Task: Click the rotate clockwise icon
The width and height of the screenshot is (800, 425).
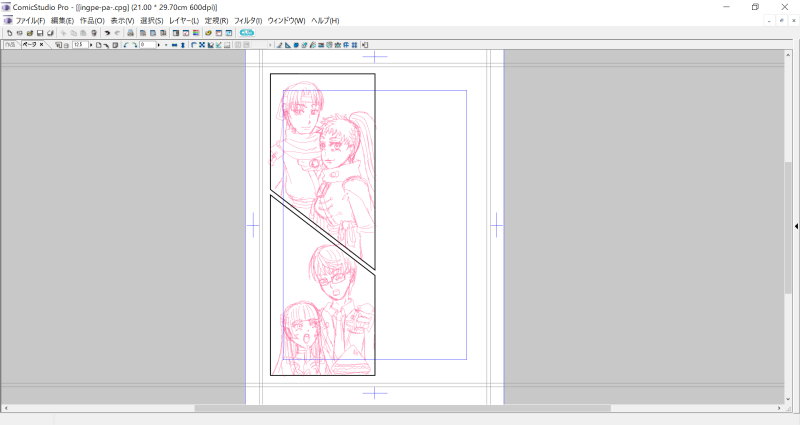Action: [x=135, y=45]
